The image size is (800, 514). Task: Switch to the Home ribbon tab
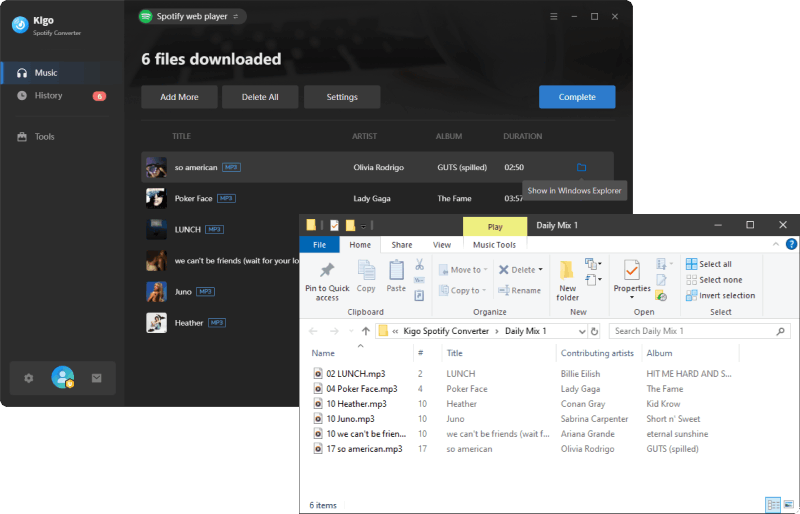click(360, 244)
